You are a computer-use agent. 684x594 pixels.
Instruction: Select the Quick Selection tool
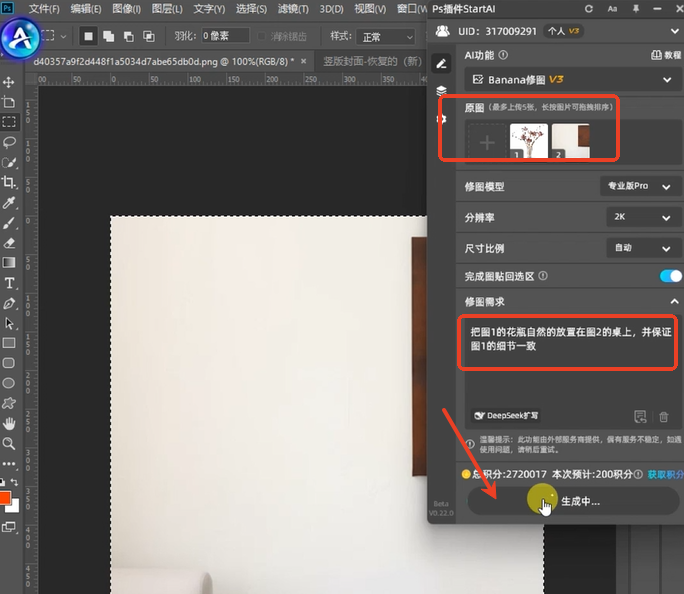9,162
